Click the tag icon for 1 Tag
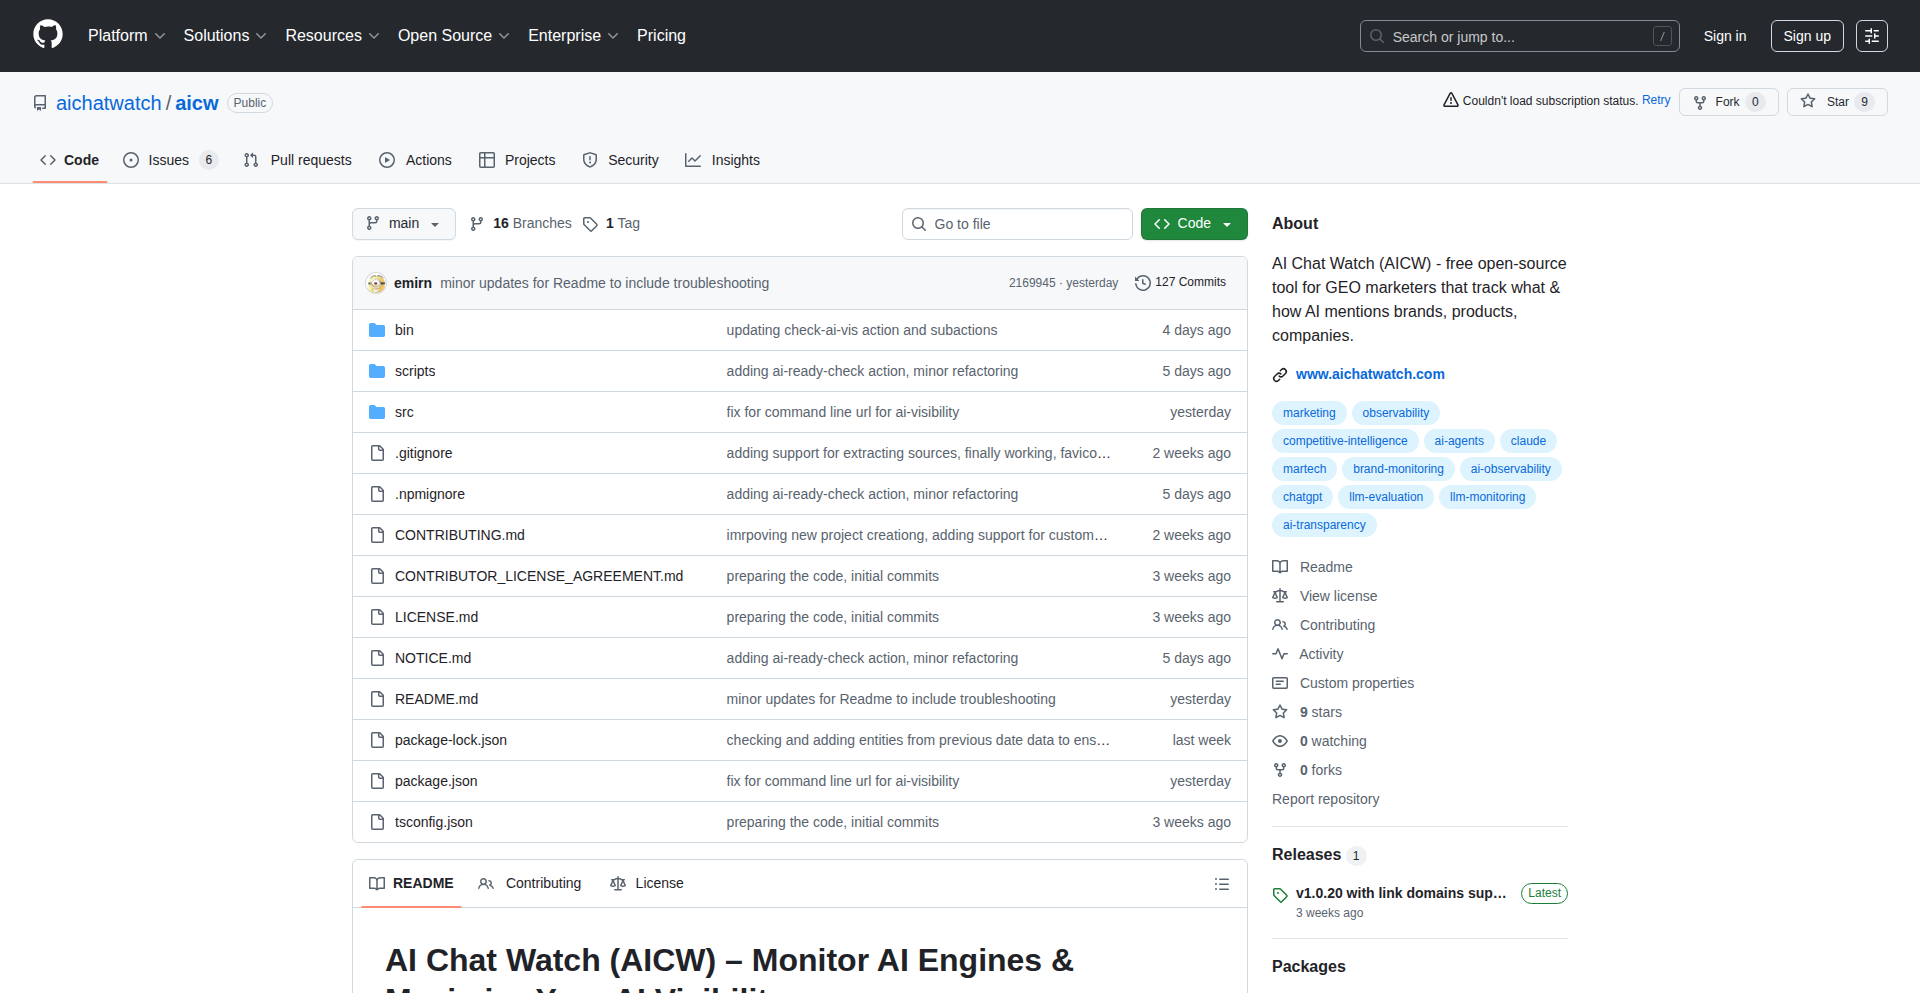Image resolution: width=1920 pixels, height=993 pixels. [591, 224]
